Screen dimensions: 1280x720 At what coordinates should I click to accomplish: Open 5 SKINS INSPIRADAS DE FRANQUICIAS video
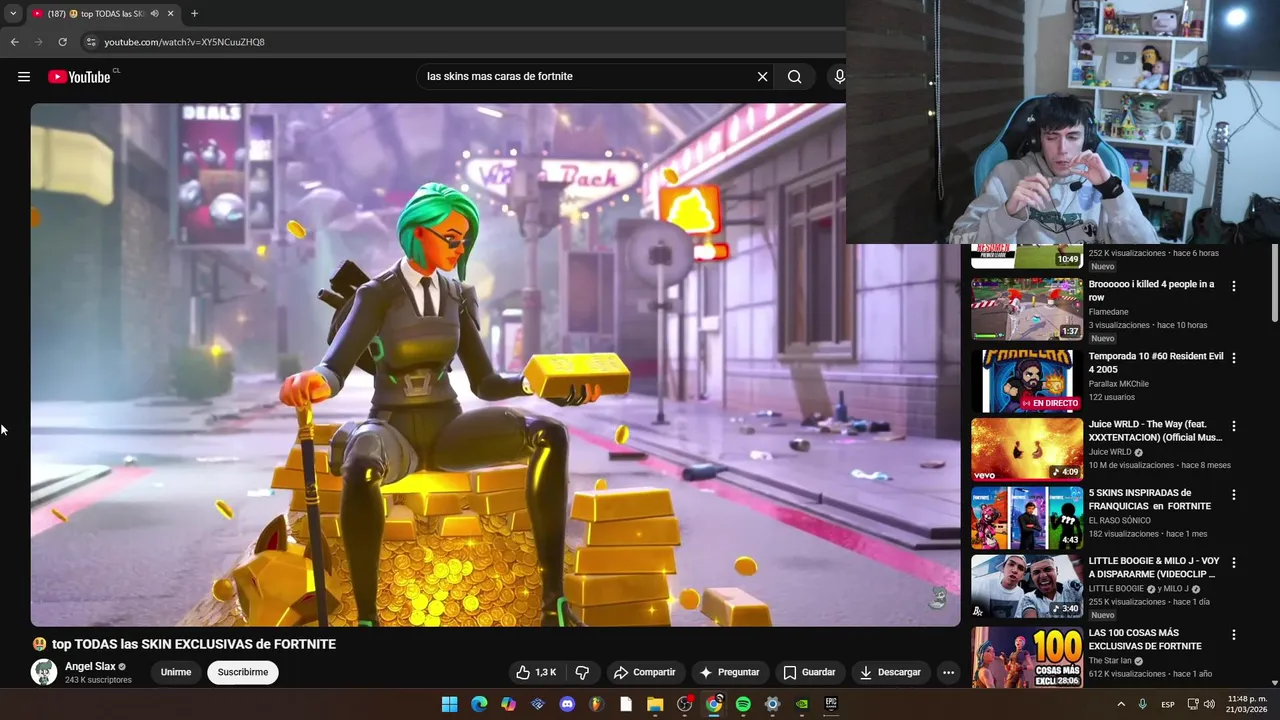click(x=1150, y=499)
